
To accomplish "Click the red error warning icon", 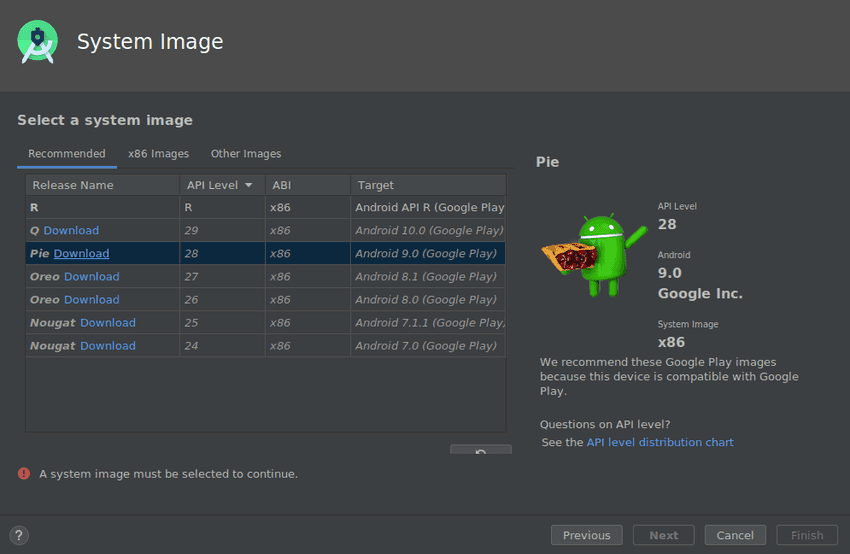I will 24,474.
